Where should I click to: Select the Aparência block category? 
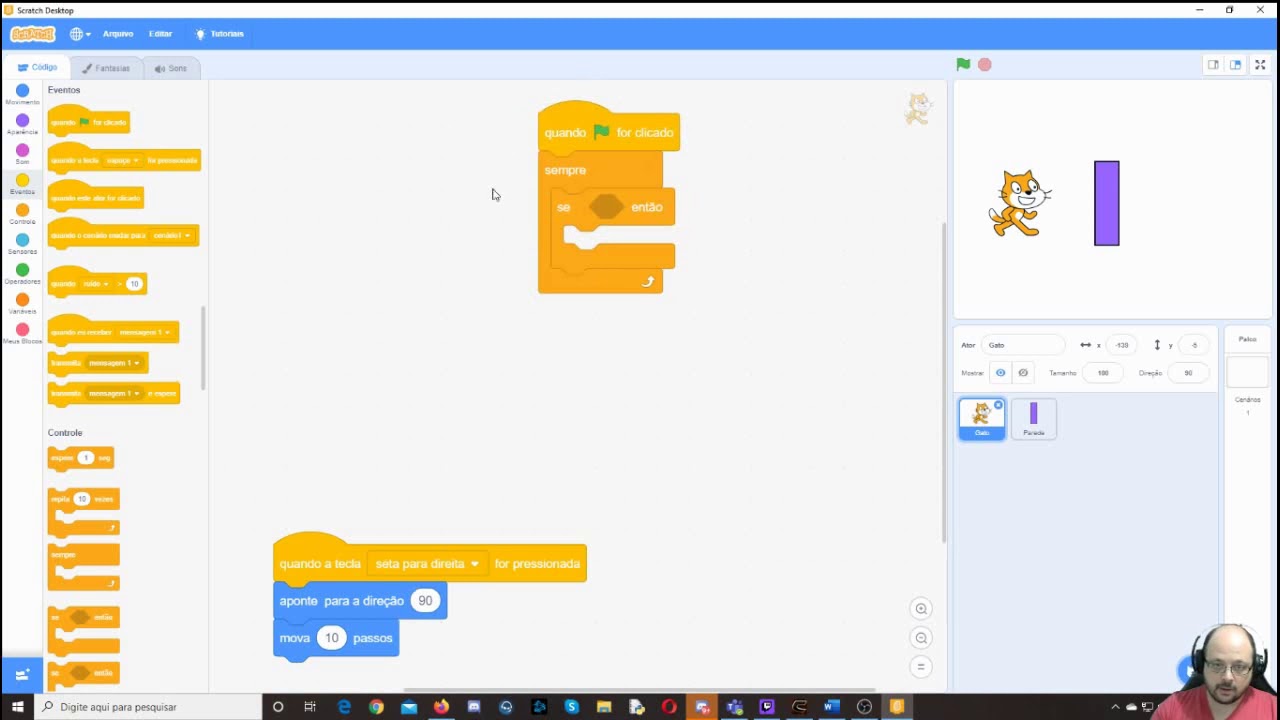pos(22,124)
